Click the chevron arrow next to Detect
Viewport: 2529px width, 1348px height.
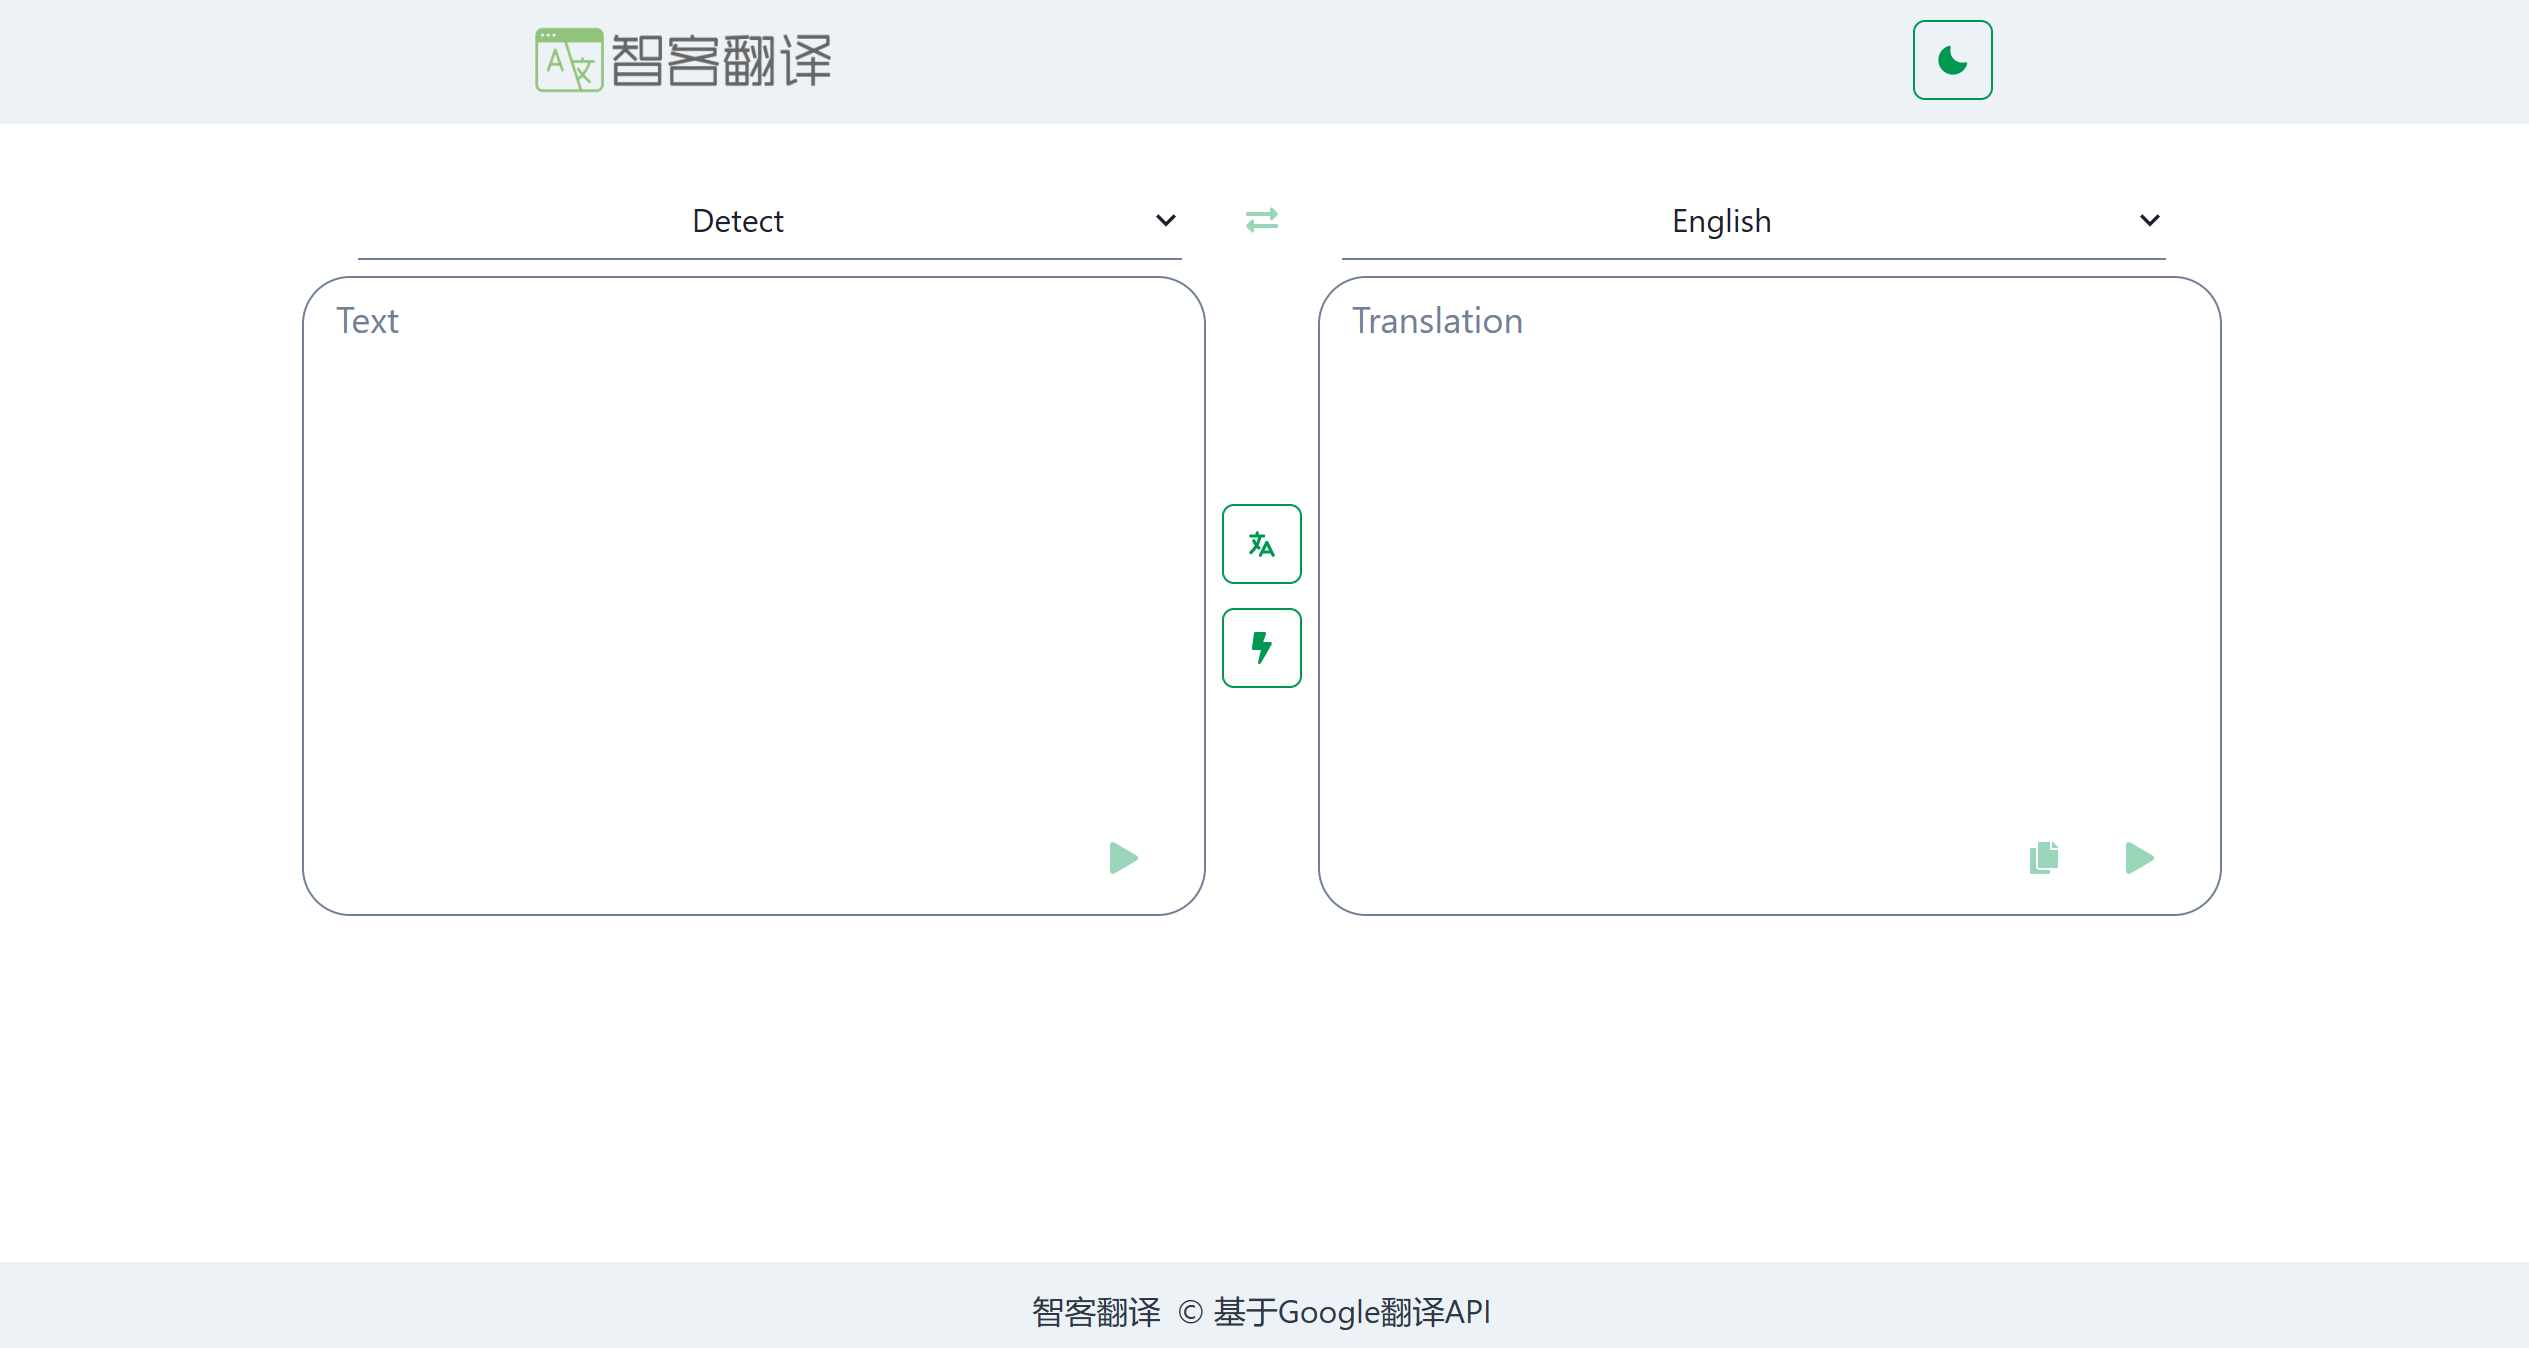1165,221
